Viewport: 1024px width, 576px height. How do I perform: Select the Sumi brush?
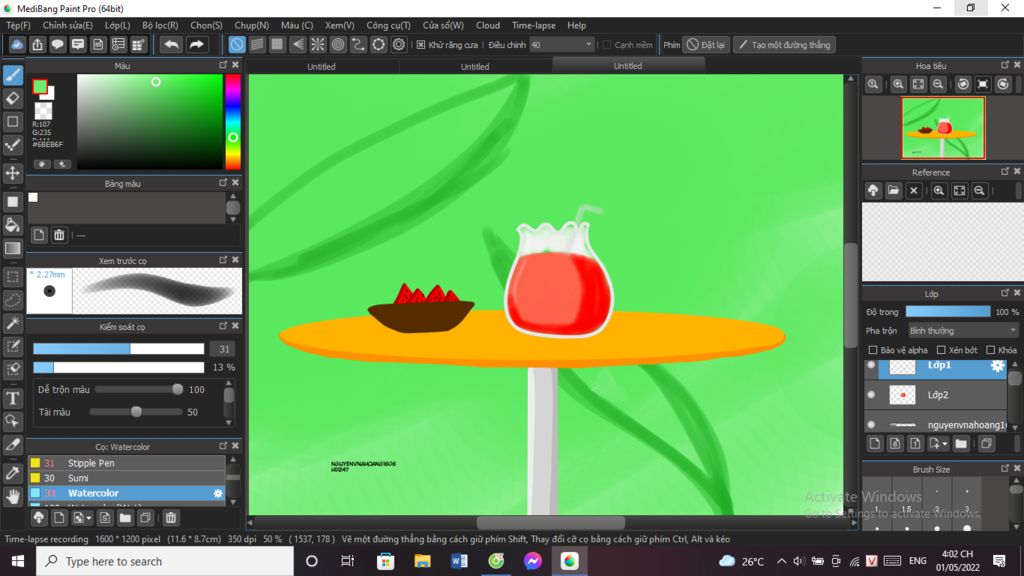click(127, 478)
